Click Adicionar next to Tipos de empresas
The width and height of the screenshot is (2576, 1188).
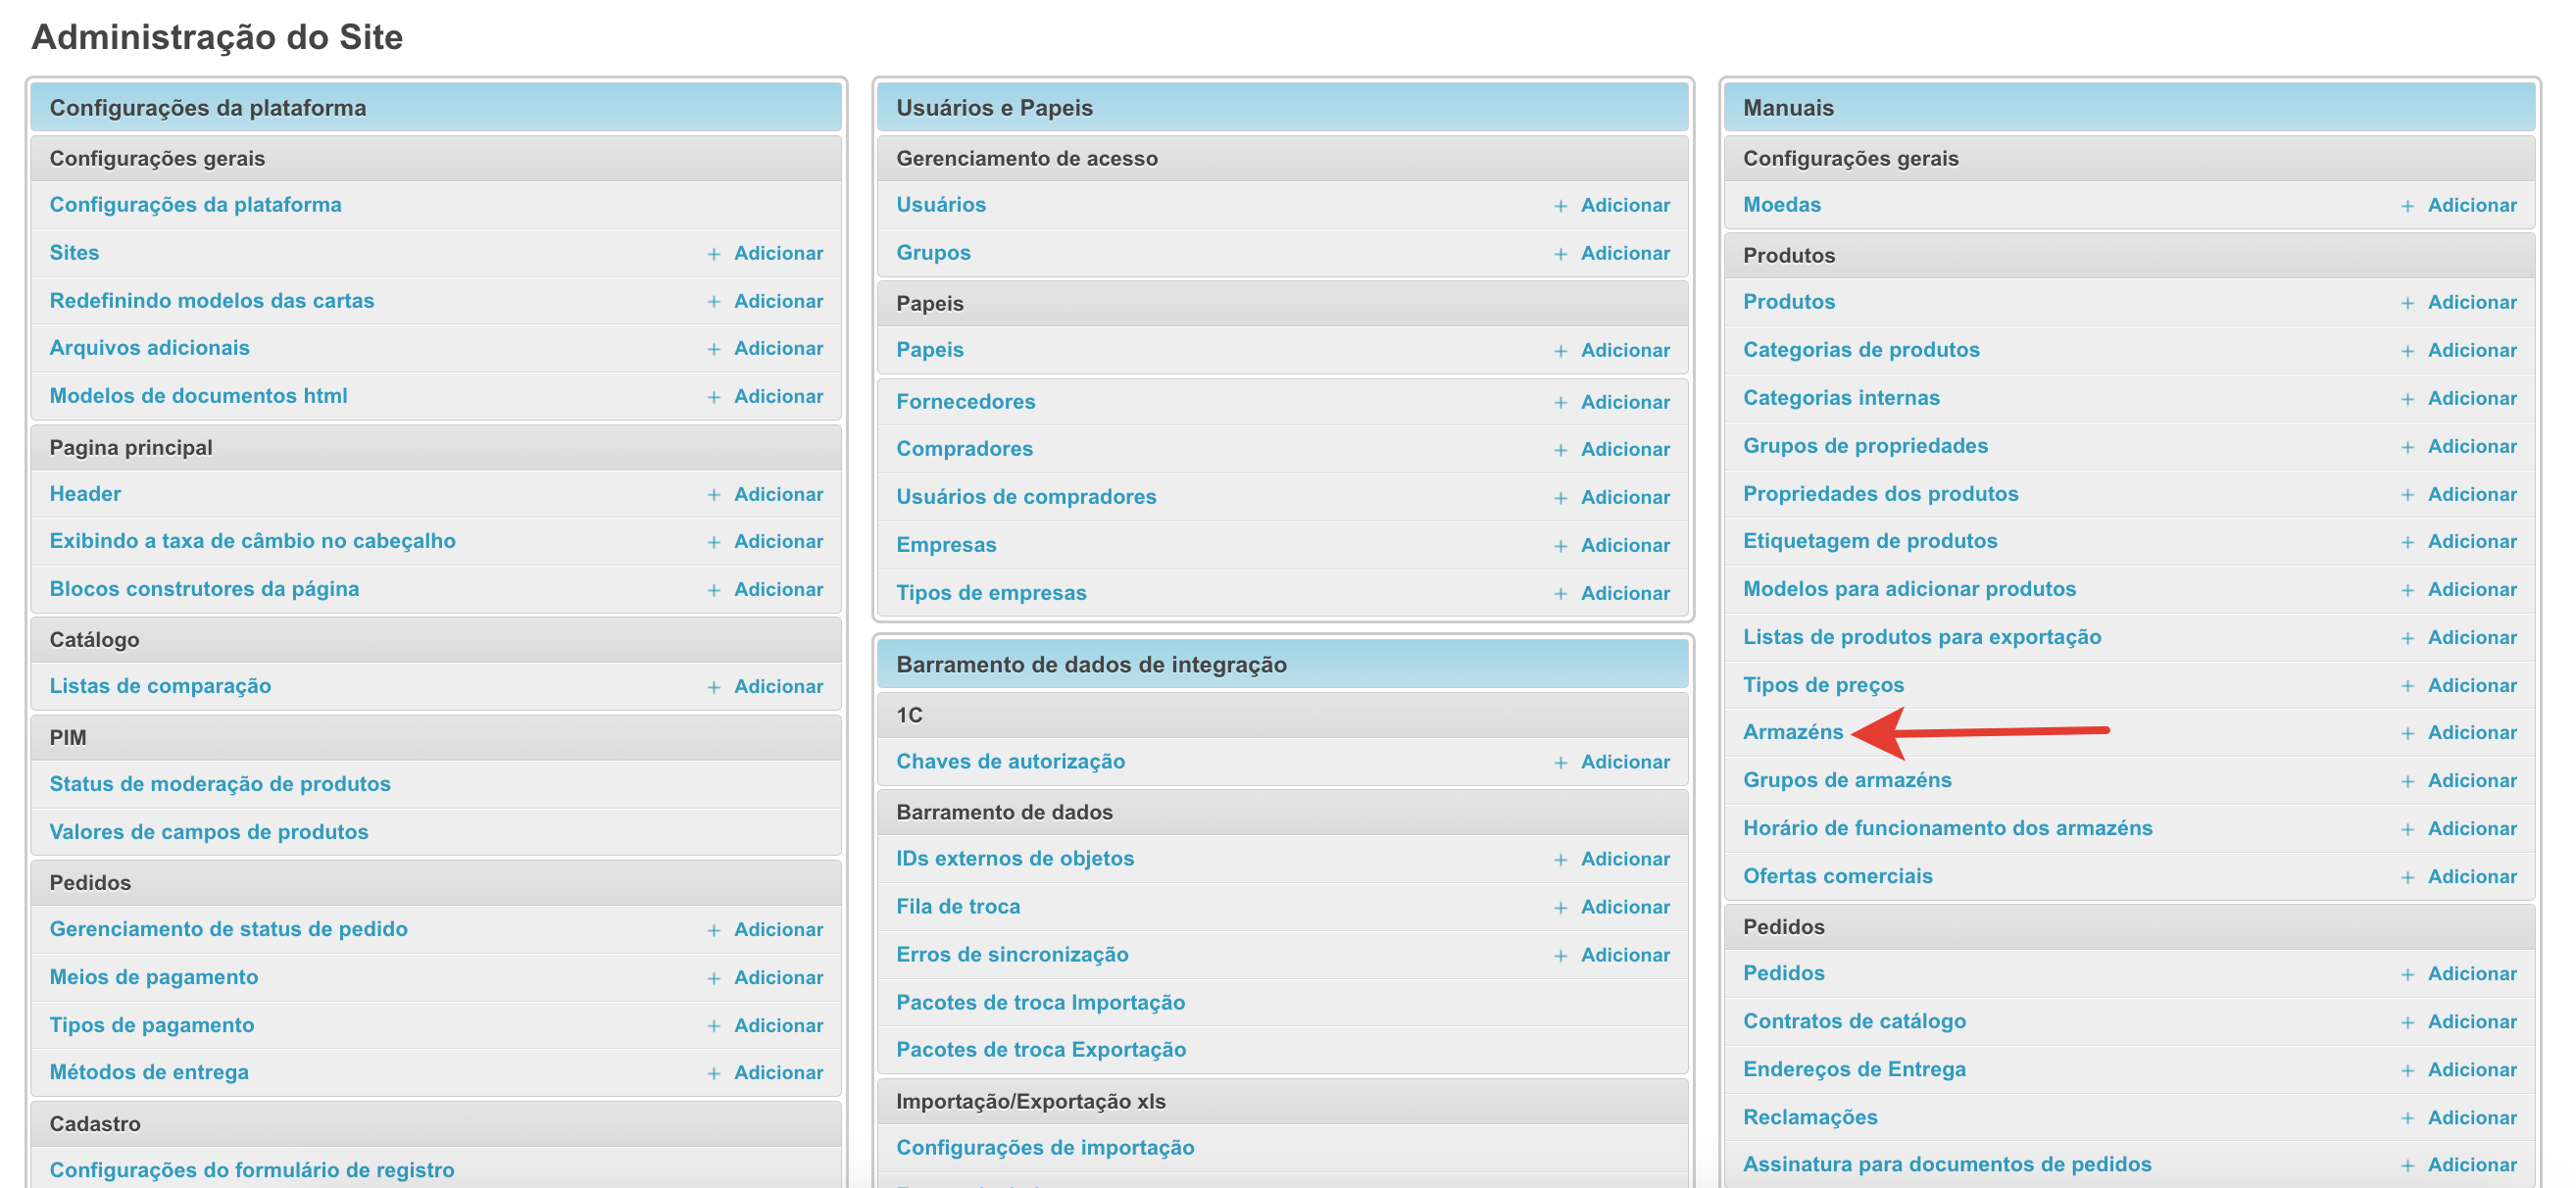[x=1624, y=593]
